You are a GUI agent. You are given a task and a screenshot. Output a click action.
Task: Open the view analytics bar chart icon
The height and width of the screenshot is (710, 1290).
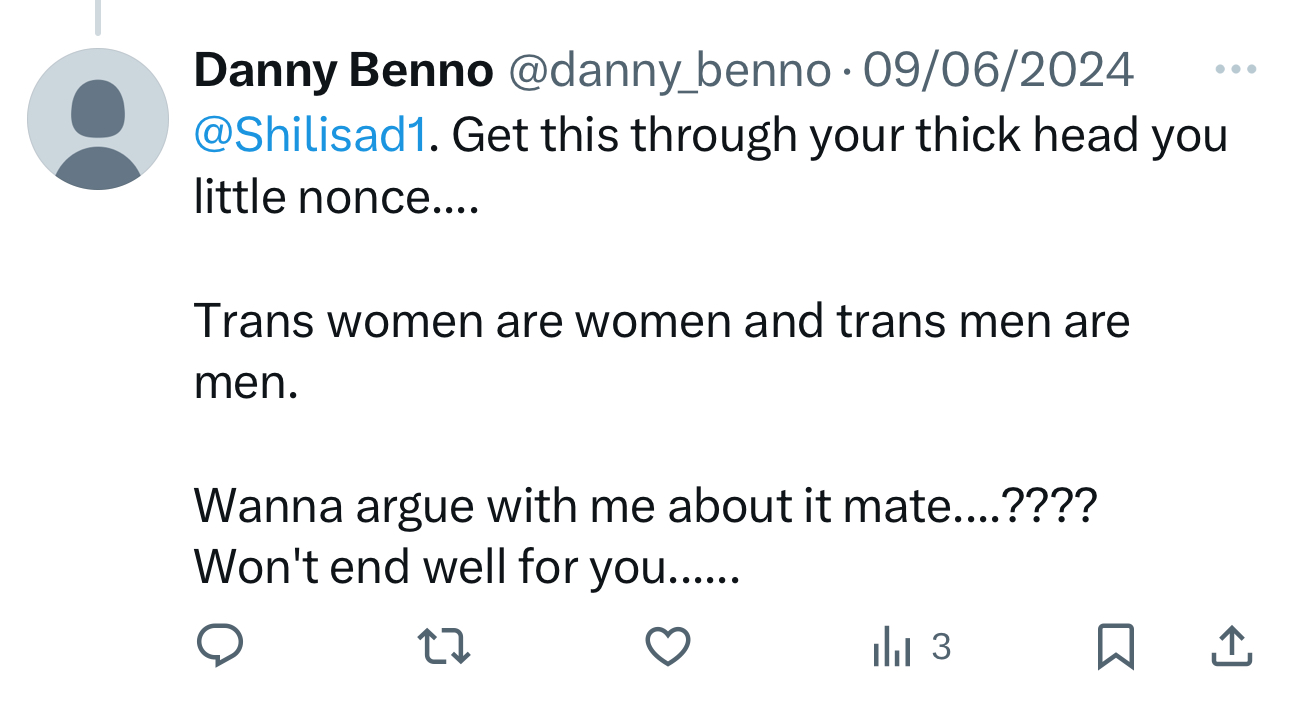click(891, 648)
